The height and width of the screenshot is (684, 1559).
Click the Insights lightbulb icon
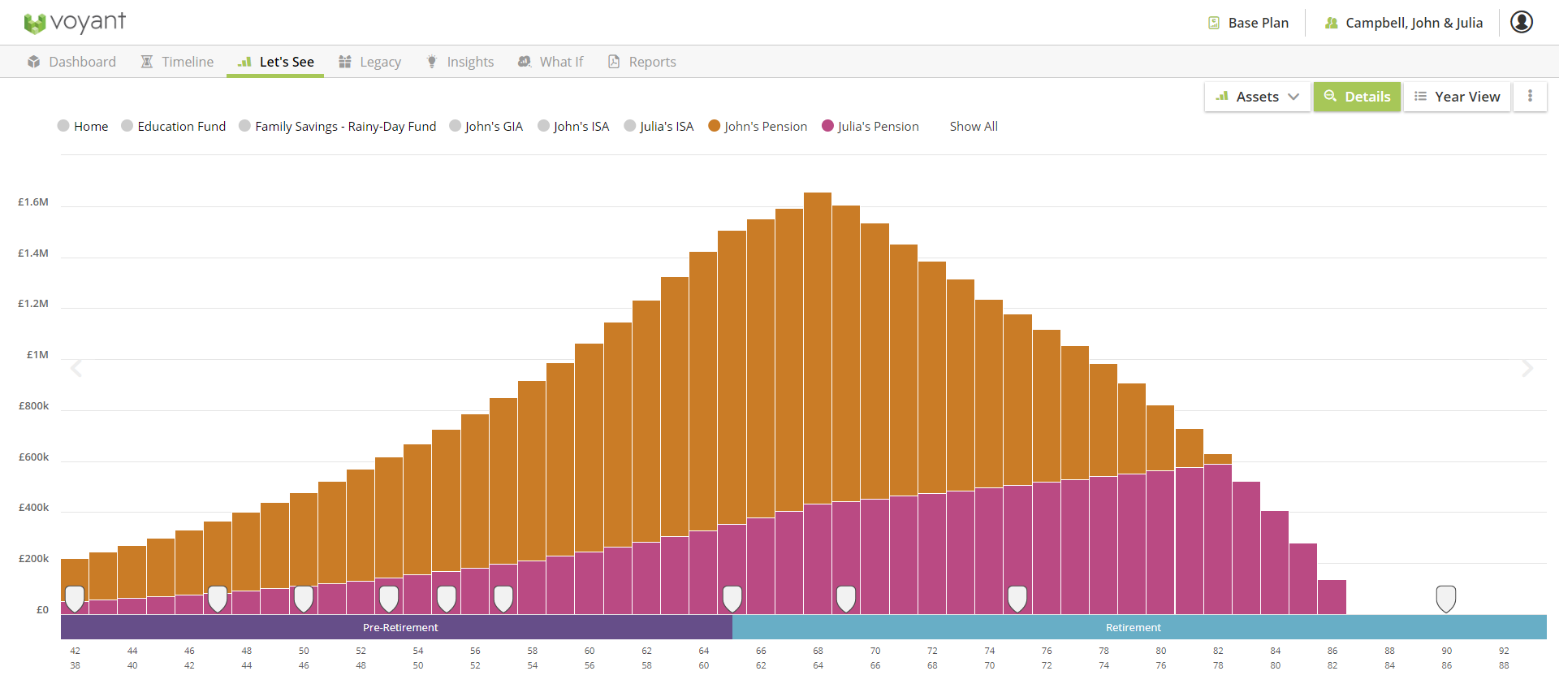(x=432, y=62)
